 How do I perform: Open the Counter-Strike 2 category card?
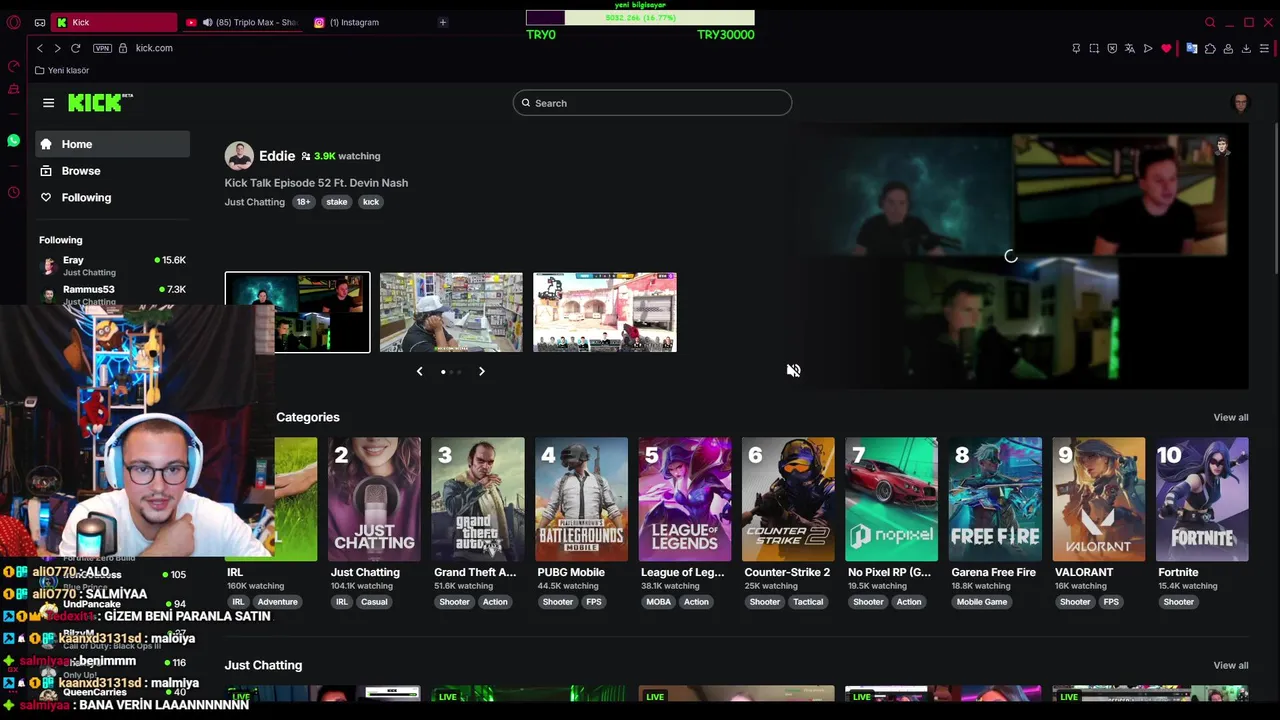tap(788, 499)
